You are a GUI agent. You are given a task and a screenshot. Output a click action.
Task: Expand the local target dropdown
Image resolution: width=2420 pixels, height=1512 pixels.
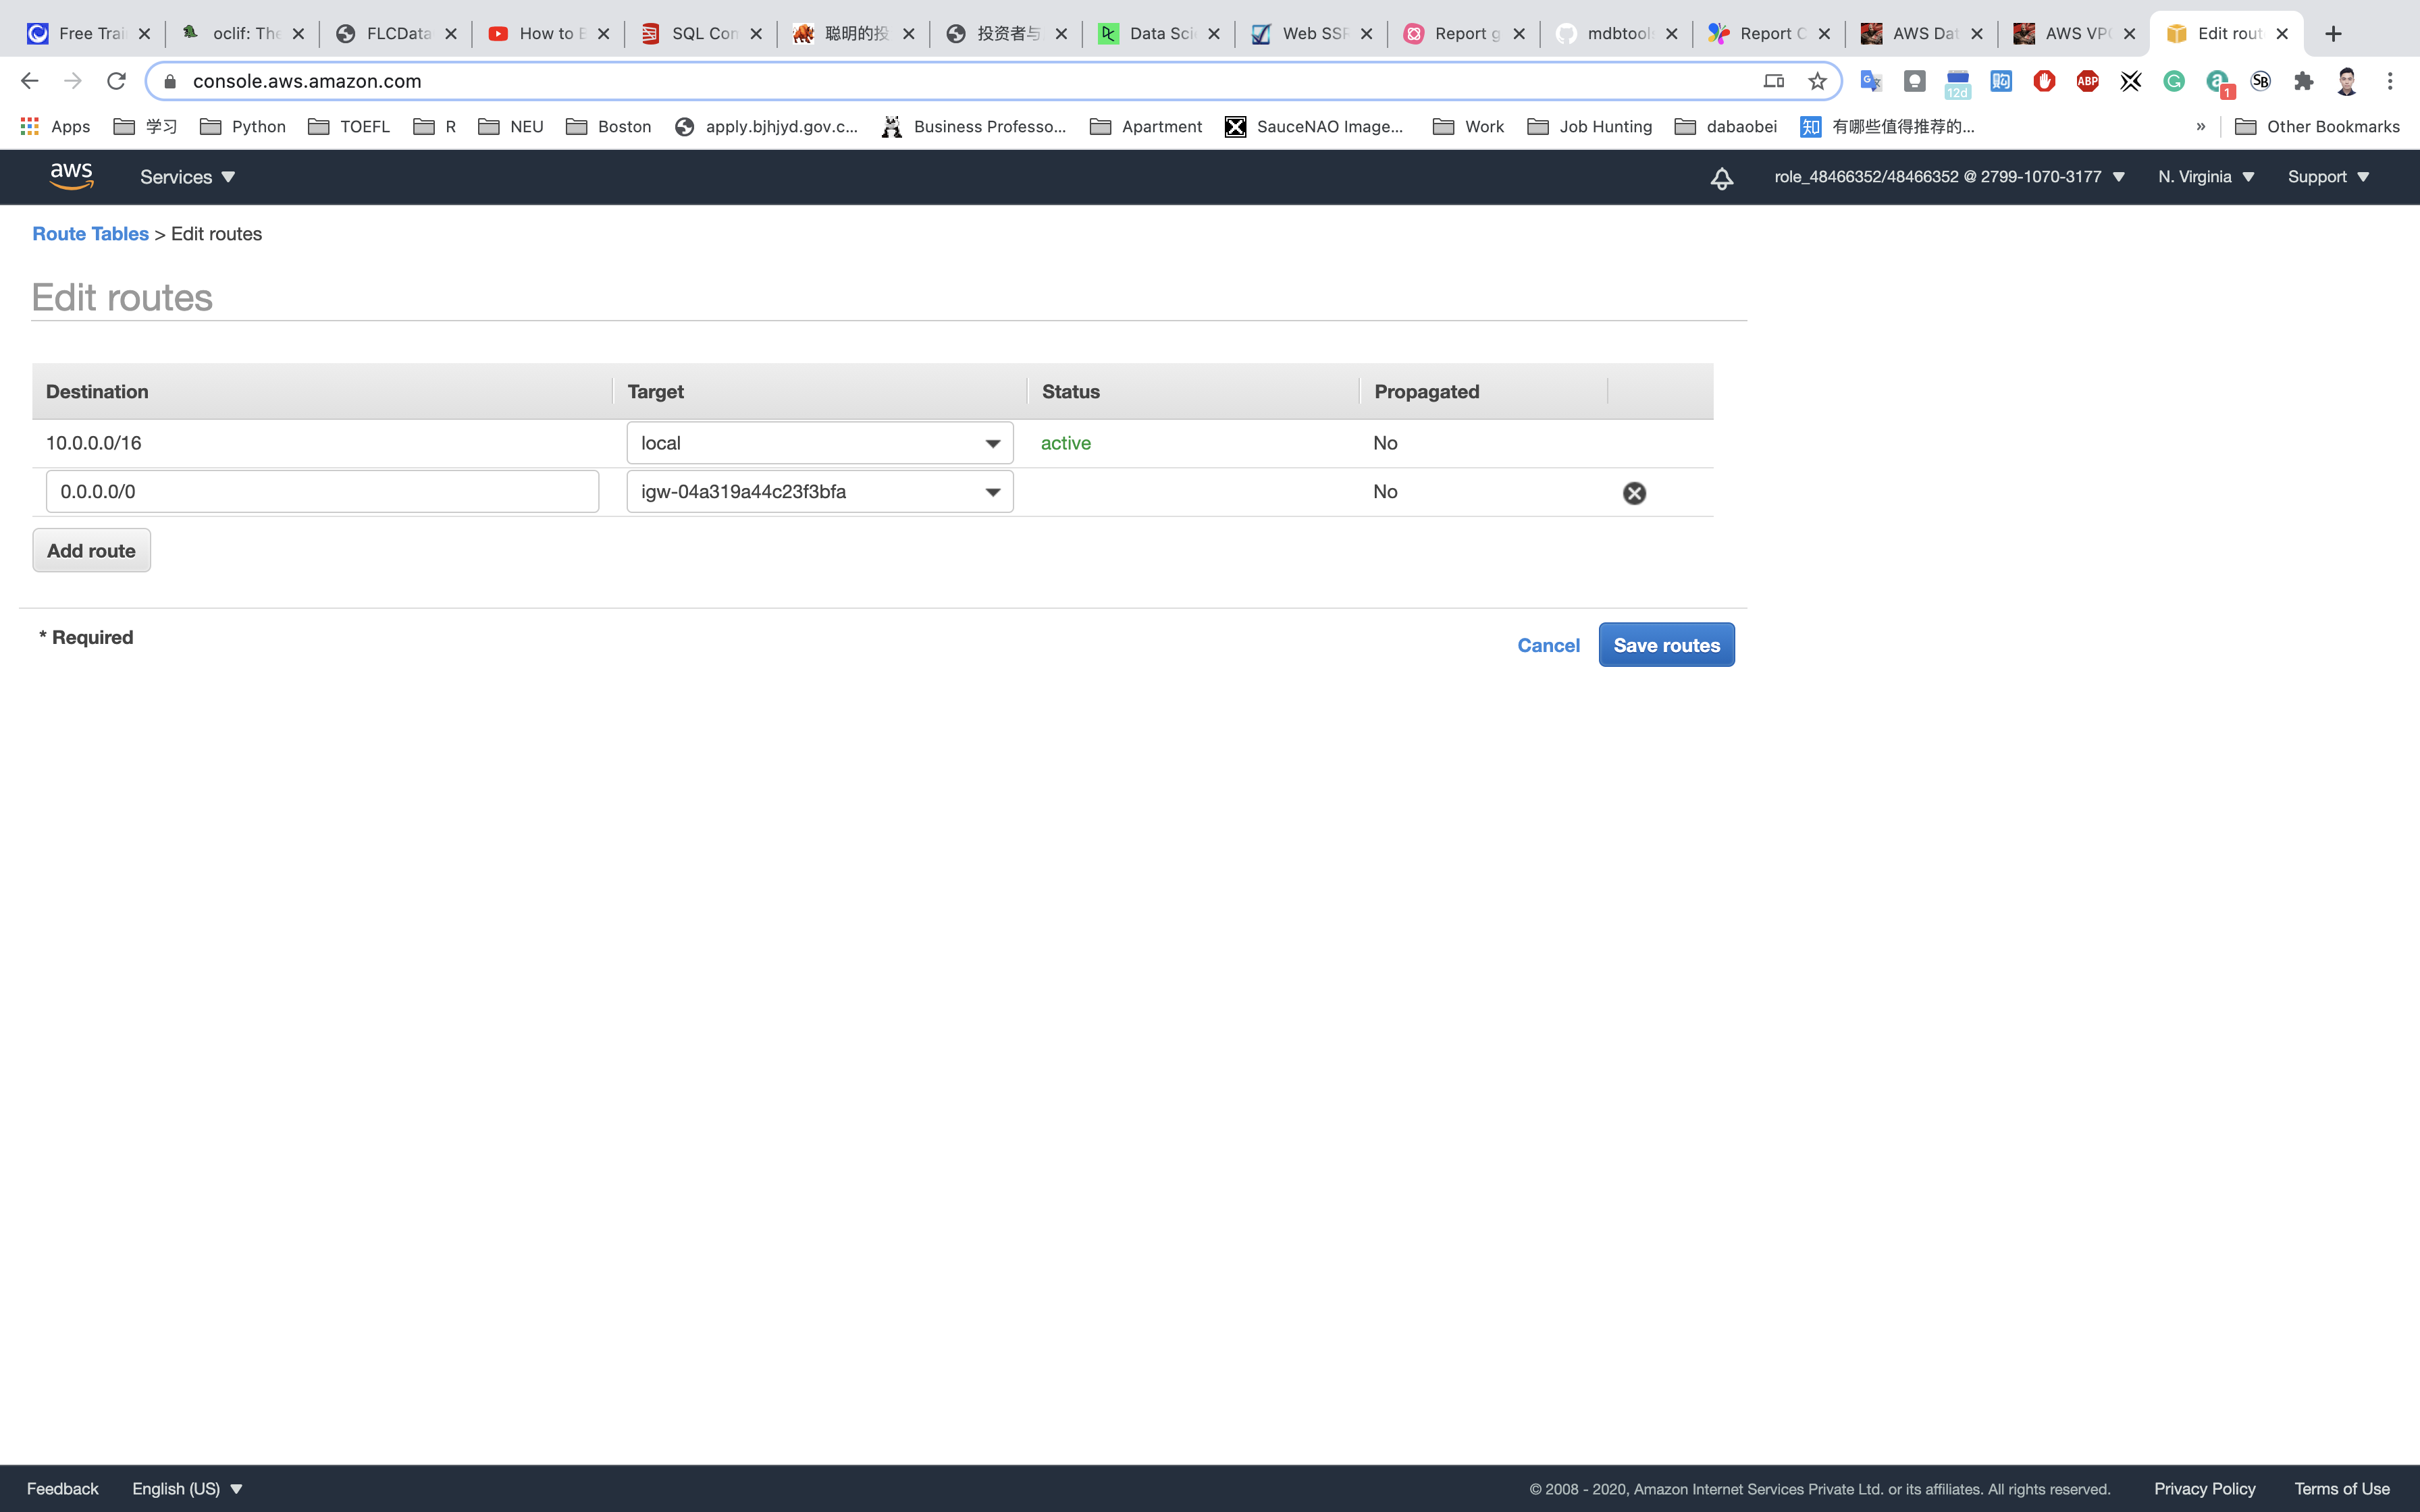[819, 443]
